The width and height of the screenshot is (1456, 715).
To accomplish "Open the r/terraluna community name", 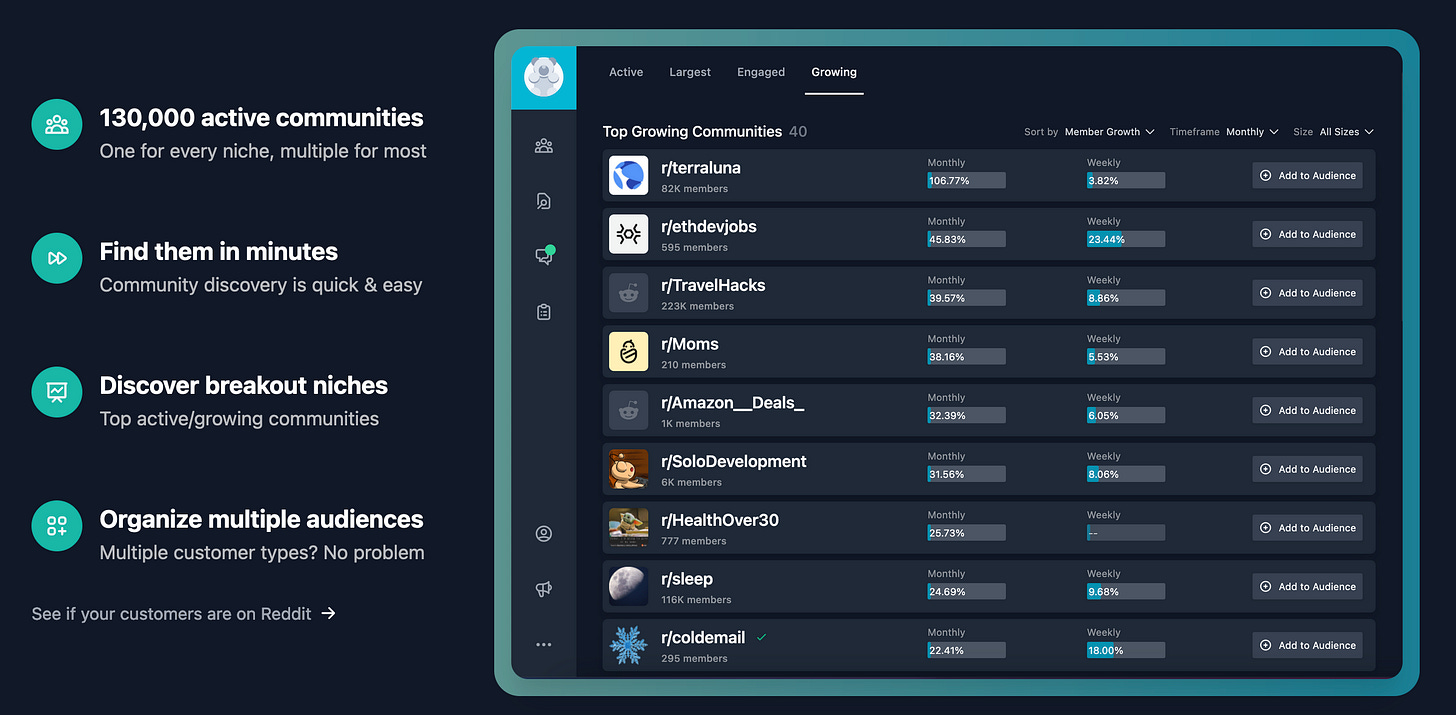I will click(701, 168).
